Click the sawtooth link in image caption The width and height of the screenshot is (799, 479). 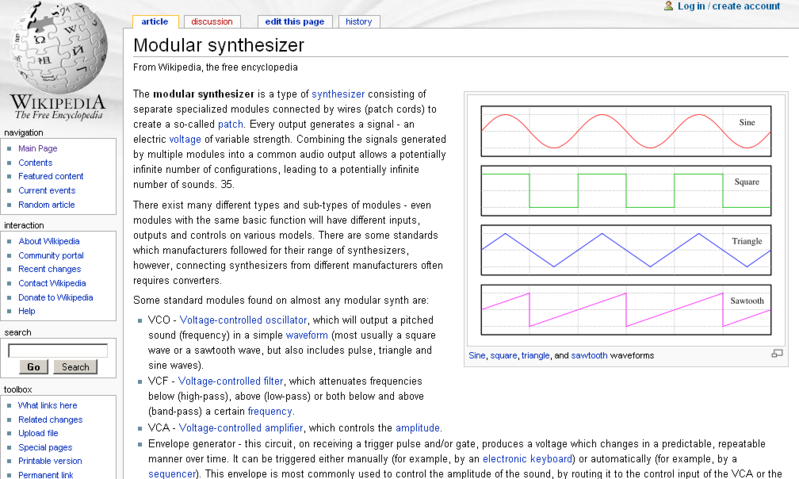[589, 355]
